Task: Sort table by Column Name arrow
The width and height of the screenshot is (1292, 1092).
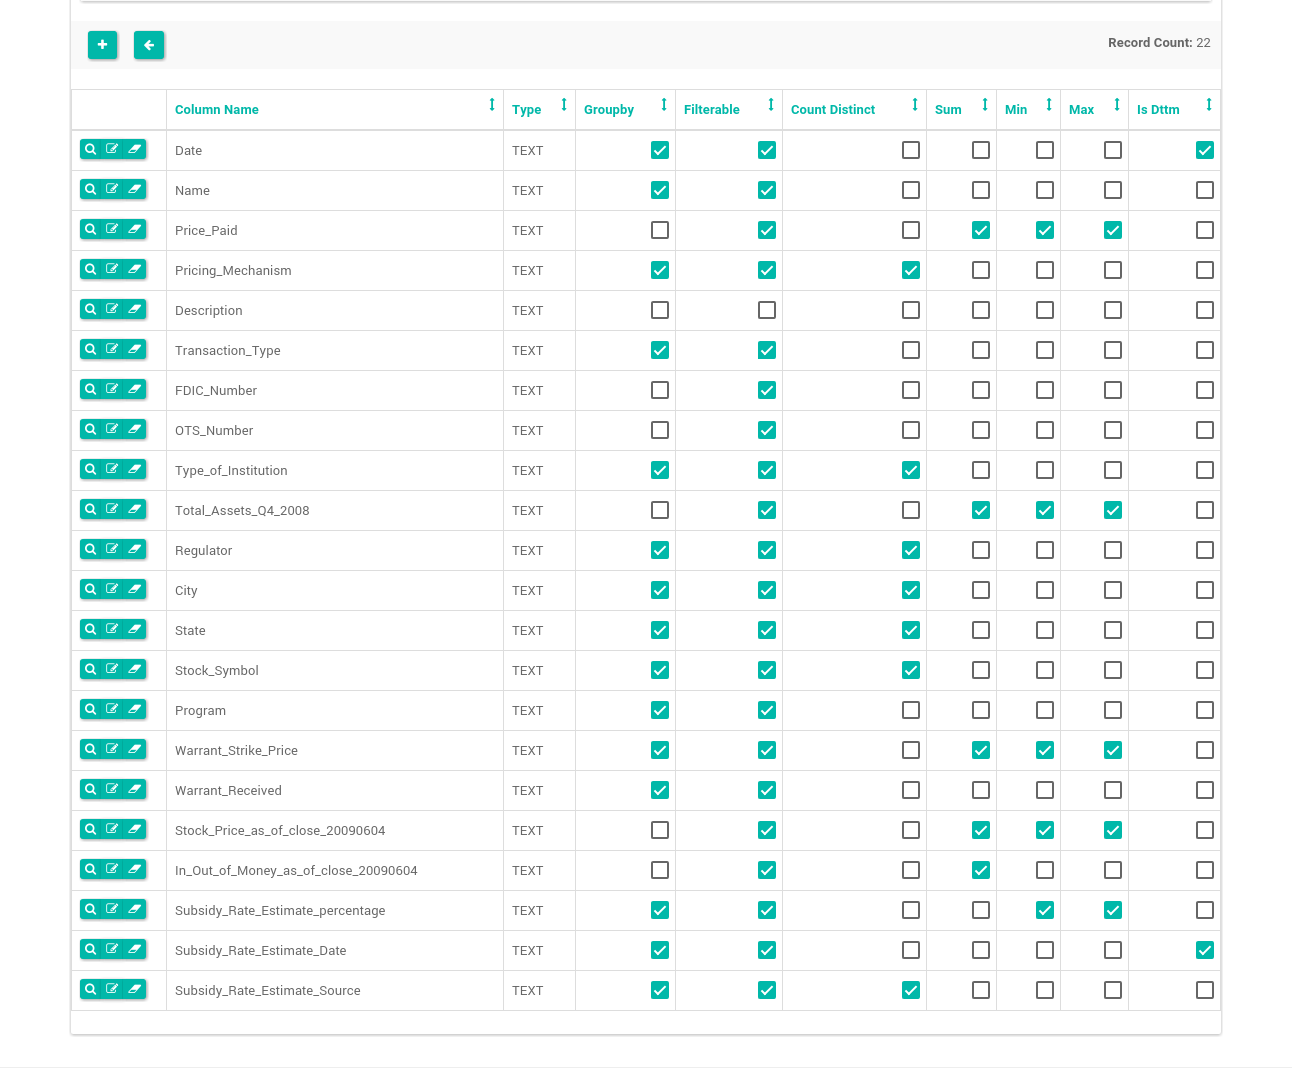Action: [x=492, y=105]
